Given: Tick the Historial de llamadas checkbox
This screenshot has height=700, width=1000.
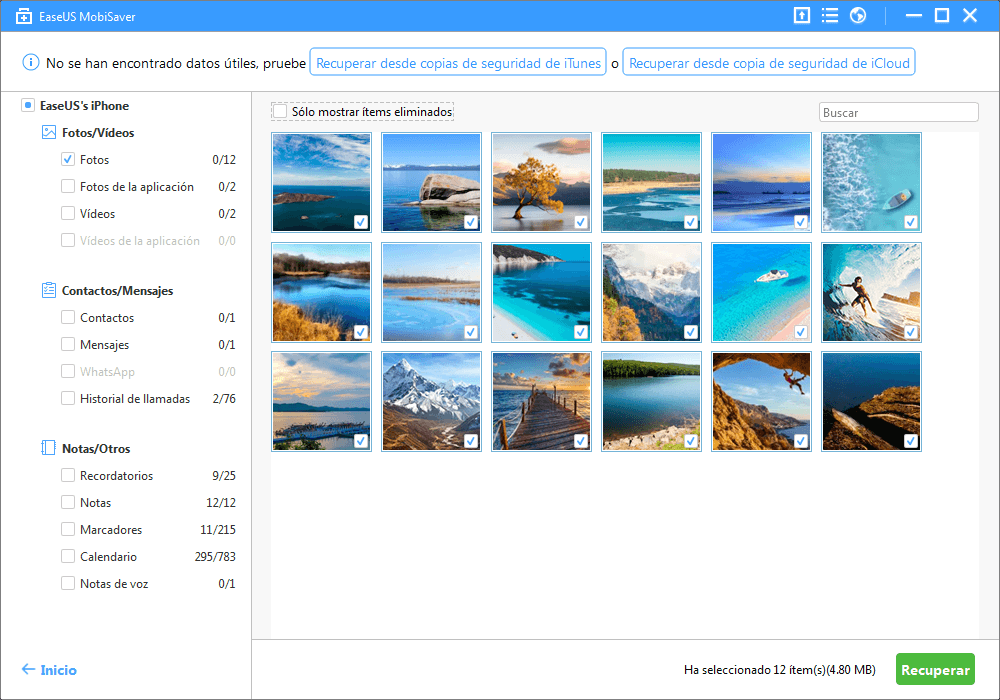Looking at the screenshot, I should 68,398.
